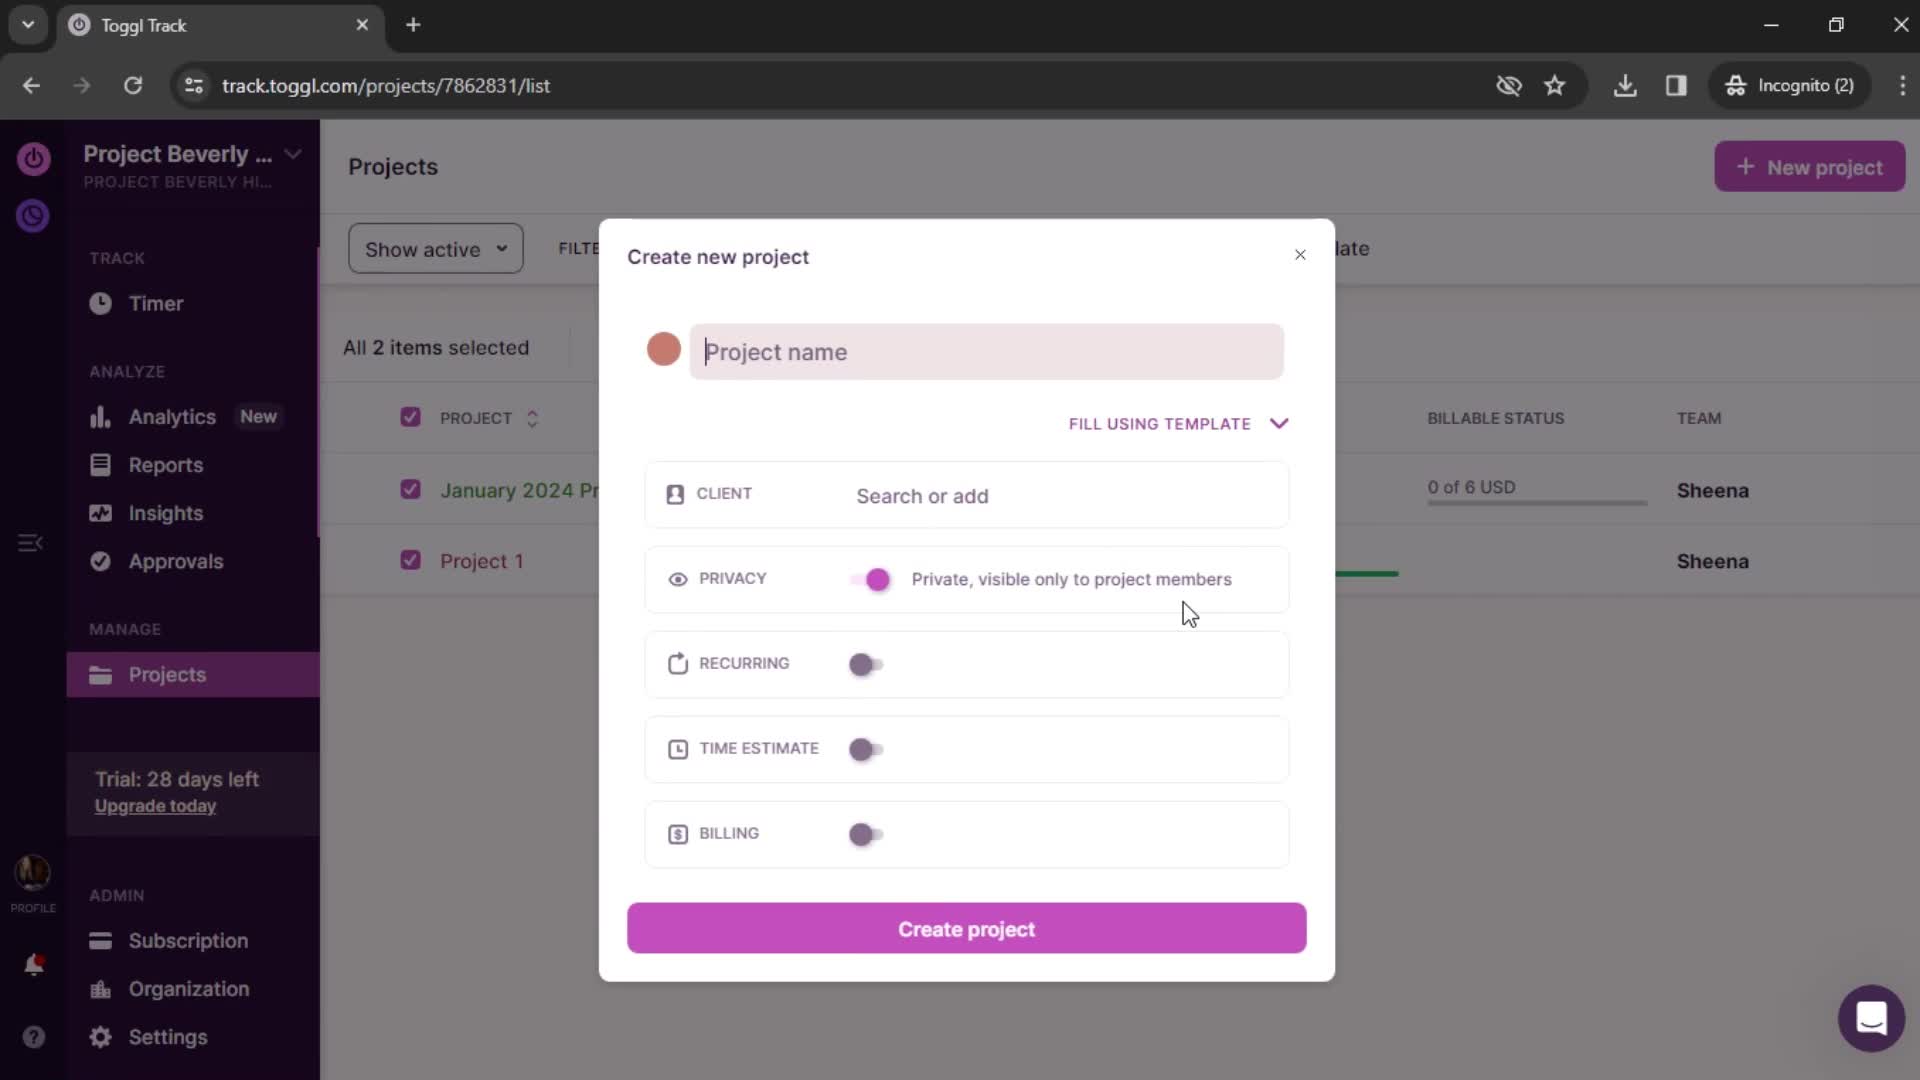Open Insights section in sidebar

point(166,513)
